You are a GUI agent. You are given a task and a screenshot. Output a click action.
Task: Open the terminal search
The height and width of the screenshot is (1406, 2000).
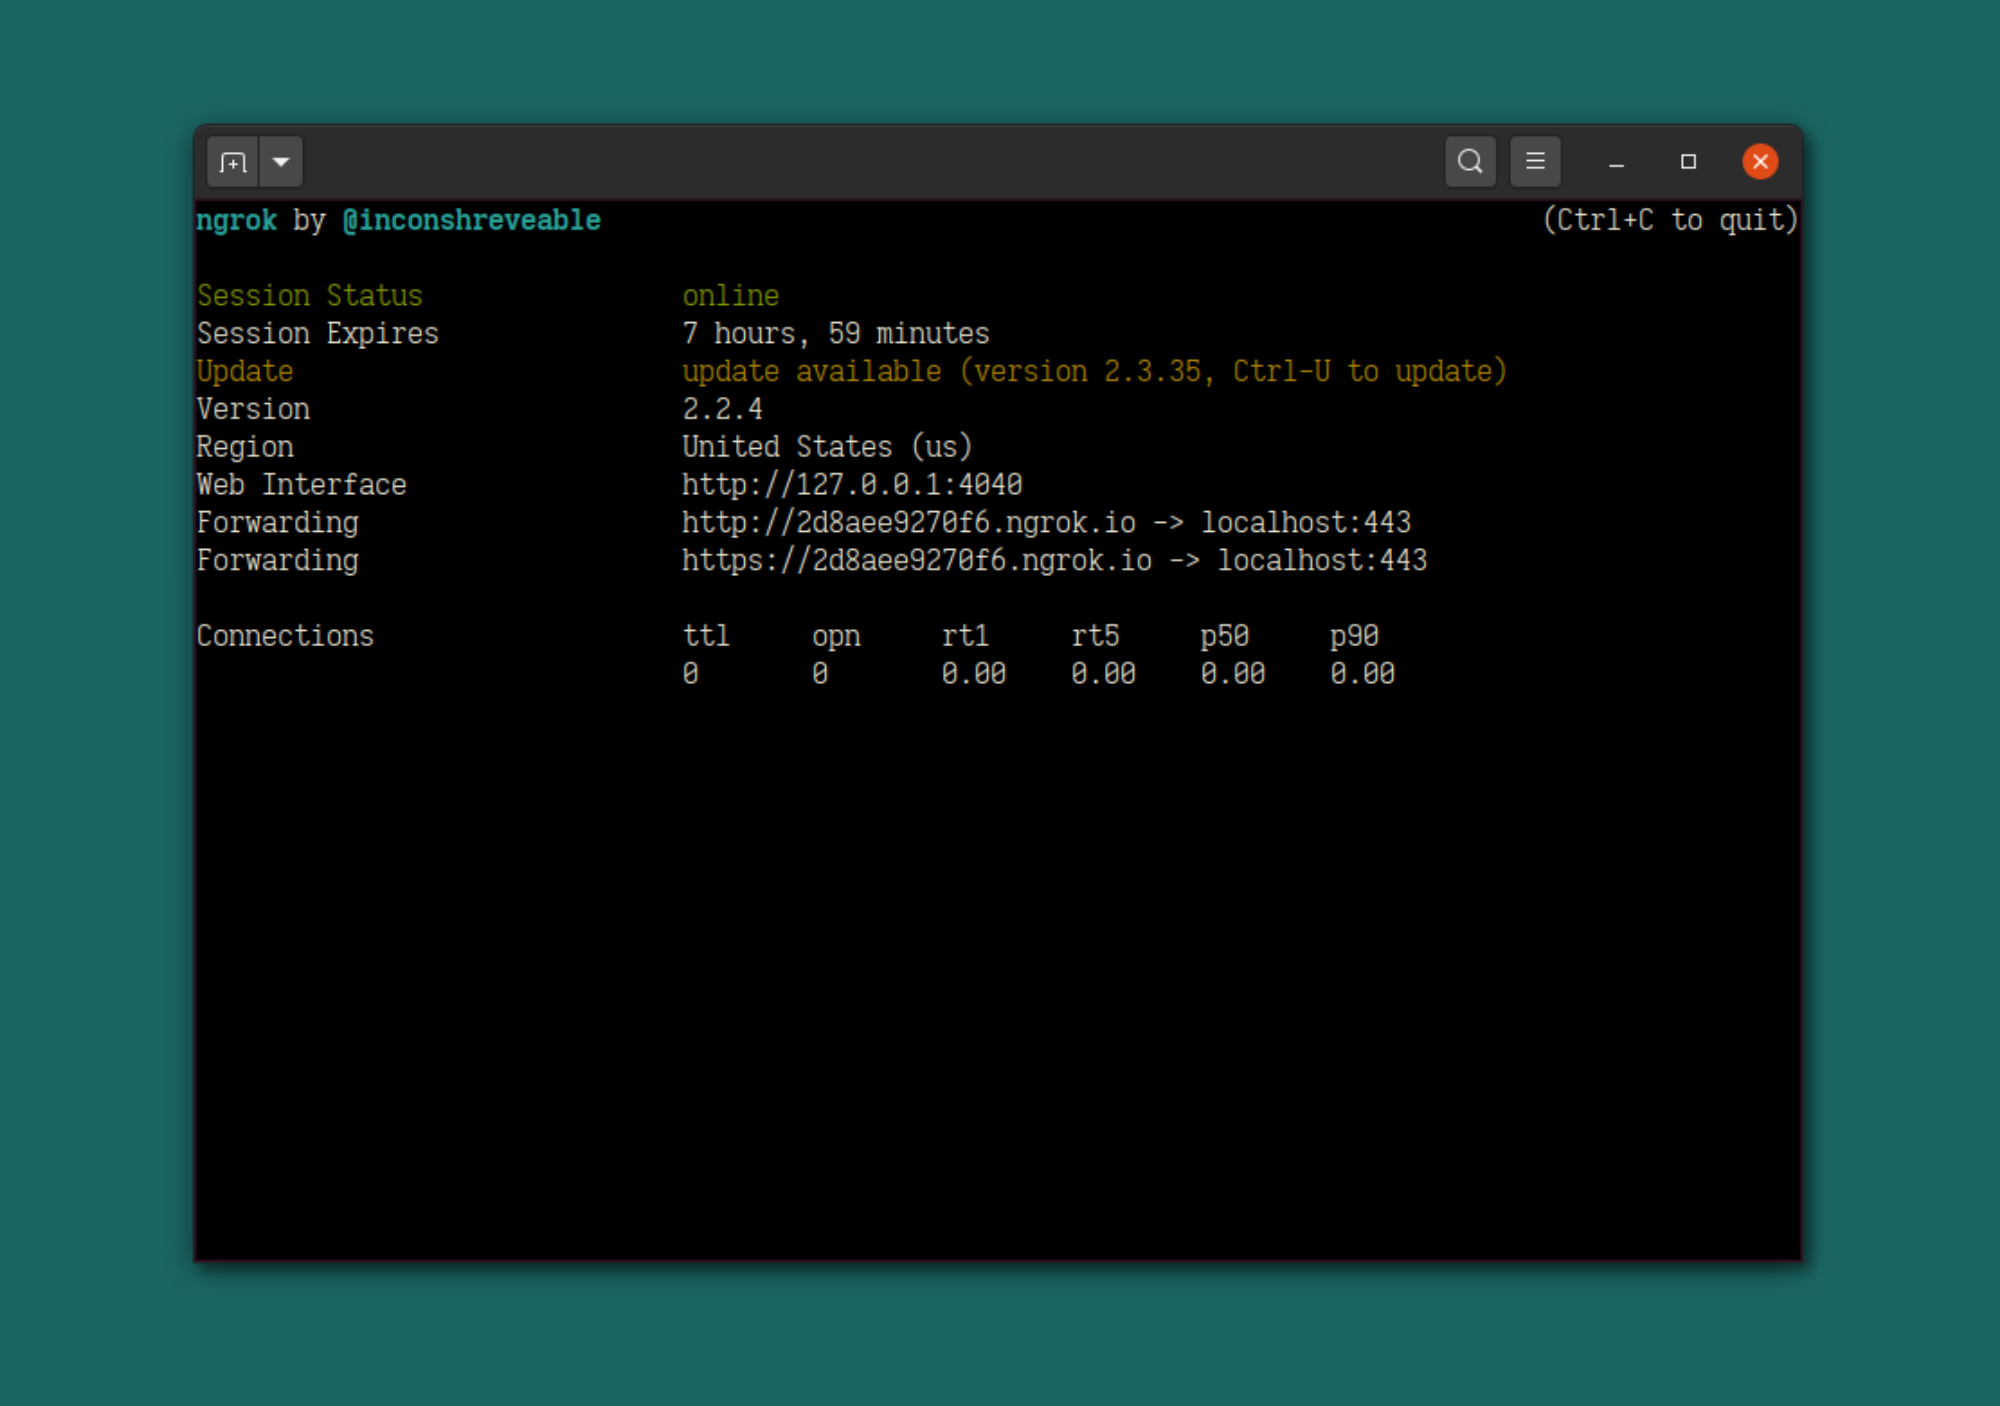[1470, 162]
